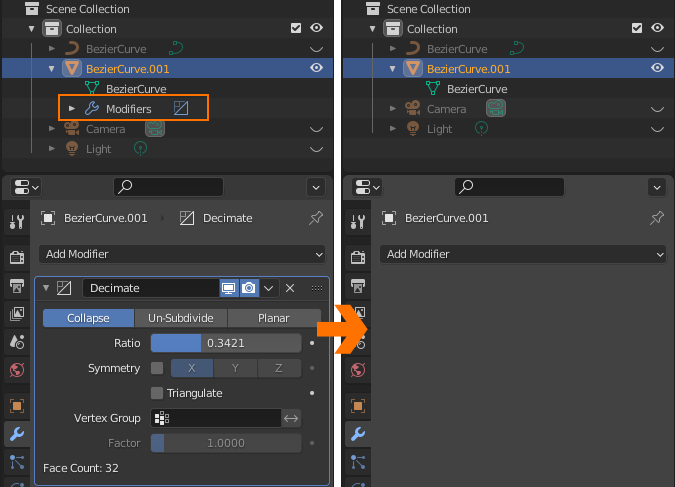This screenshot has height=487, width=675.
Task: Open Modifier properties tab in right panel
Action: (358, 434)
